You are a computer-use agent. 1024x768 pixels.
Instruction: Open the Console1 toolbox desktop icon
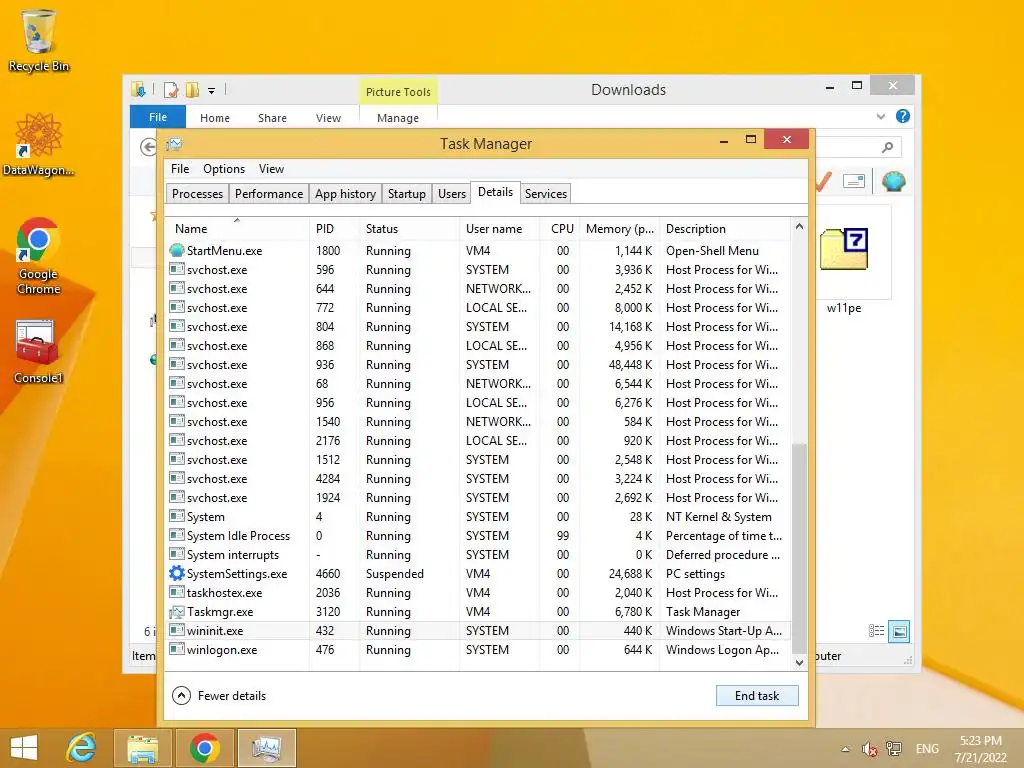coord(38,351)
